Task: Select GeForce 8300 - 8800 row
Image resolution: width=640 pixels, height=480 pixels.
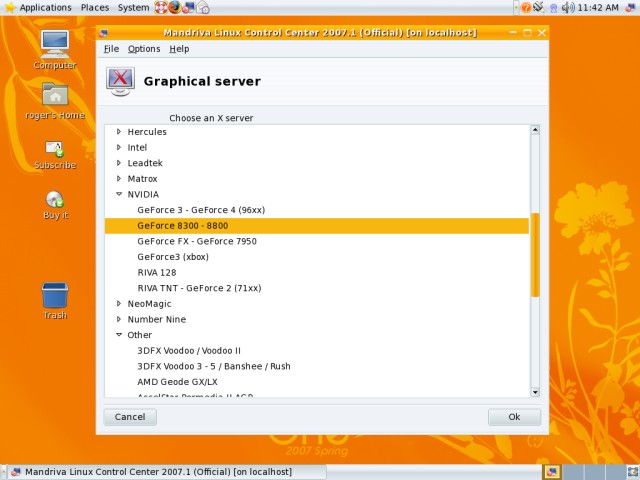Action: 317,225
